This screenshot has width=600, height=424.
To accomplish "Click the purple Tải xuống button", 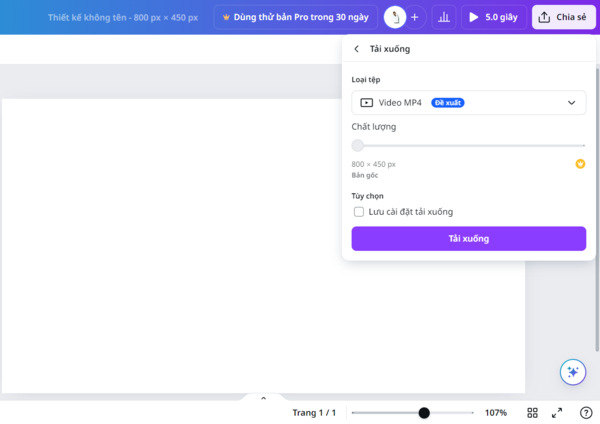I will (x=468, y=238).
